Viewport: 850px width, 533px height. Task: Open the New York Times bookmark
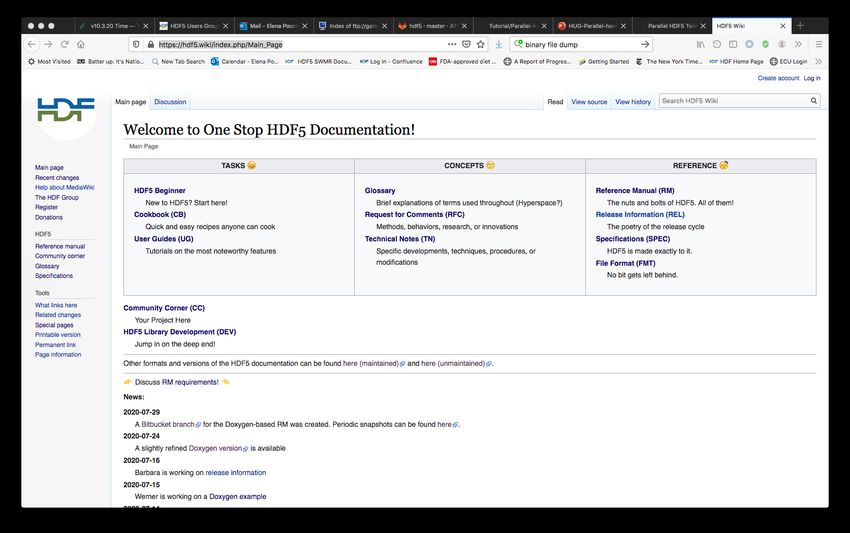(x=669, y=62)
